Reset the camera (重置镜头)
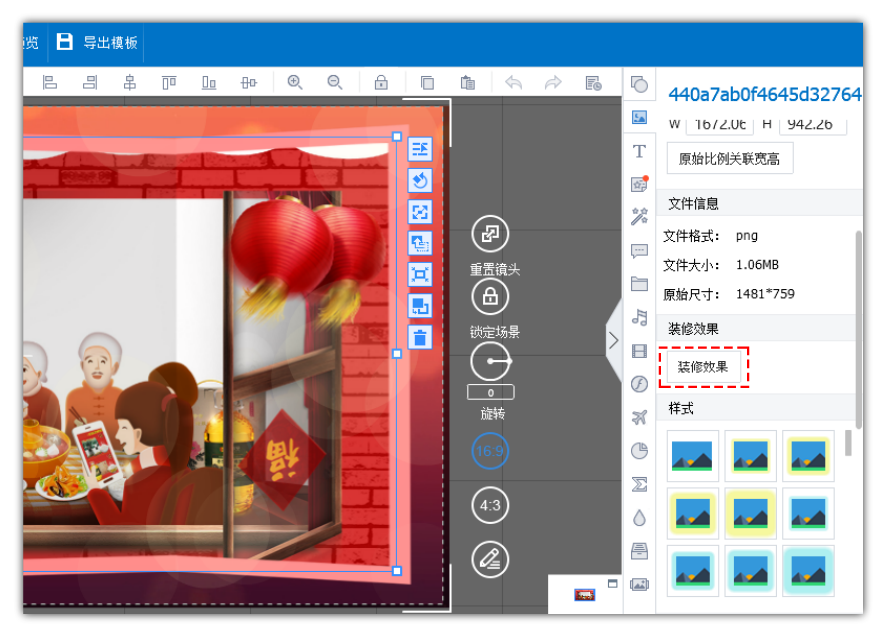The width and height of the screenshot is (888, 642). pos(490,234)
